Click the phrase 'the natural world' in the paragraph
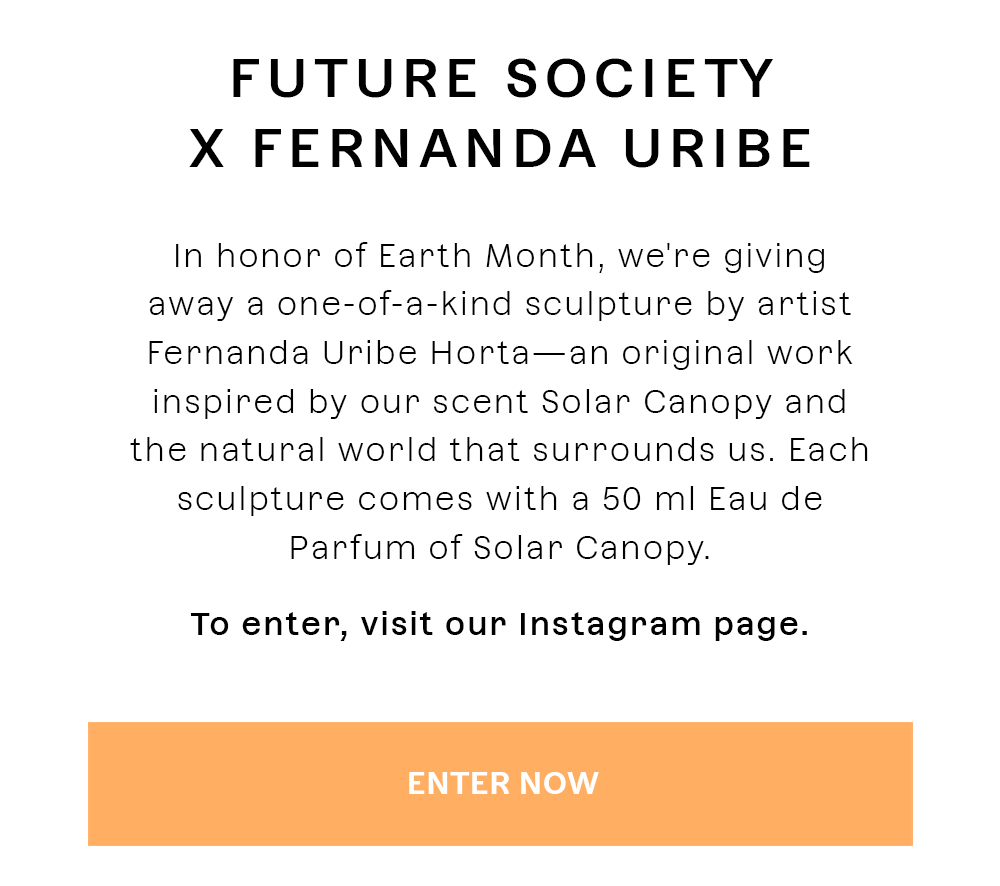The height and width of the screenshot is (886, 1000). pos(284,450)
